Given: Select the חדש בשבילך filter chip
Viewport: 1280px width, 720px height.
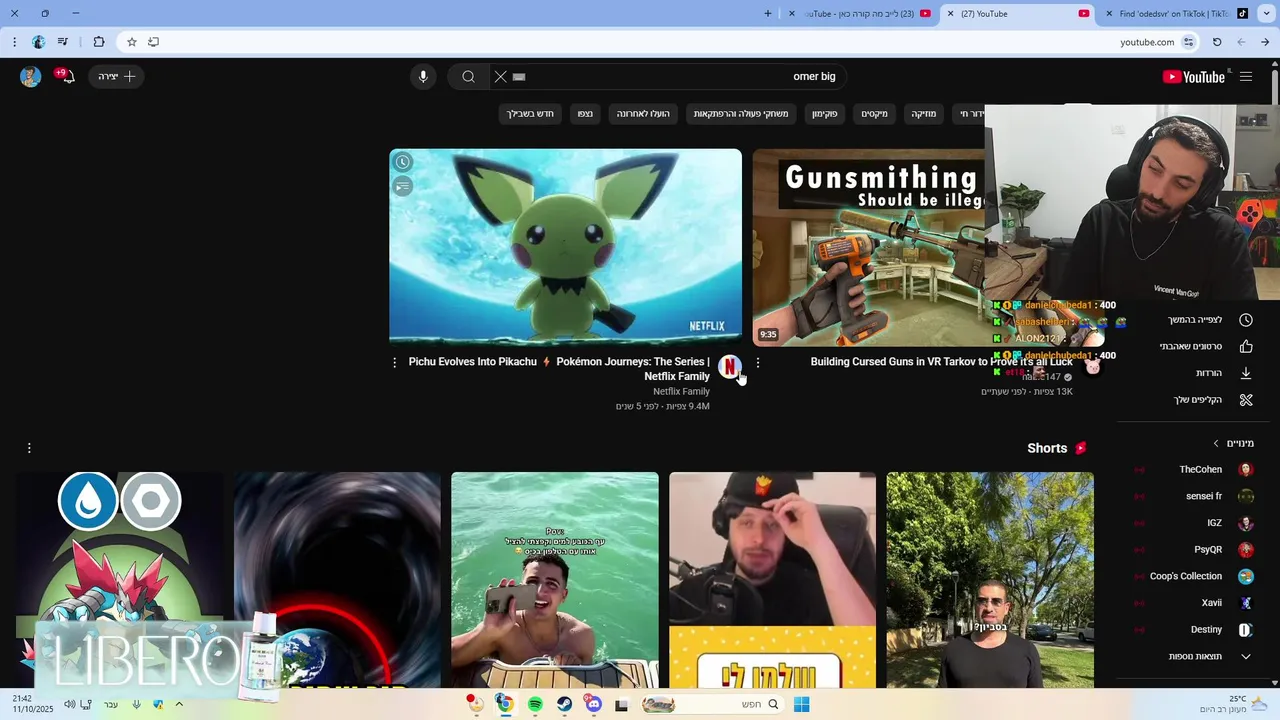Looking at the screenshot, I should [530, 114].
